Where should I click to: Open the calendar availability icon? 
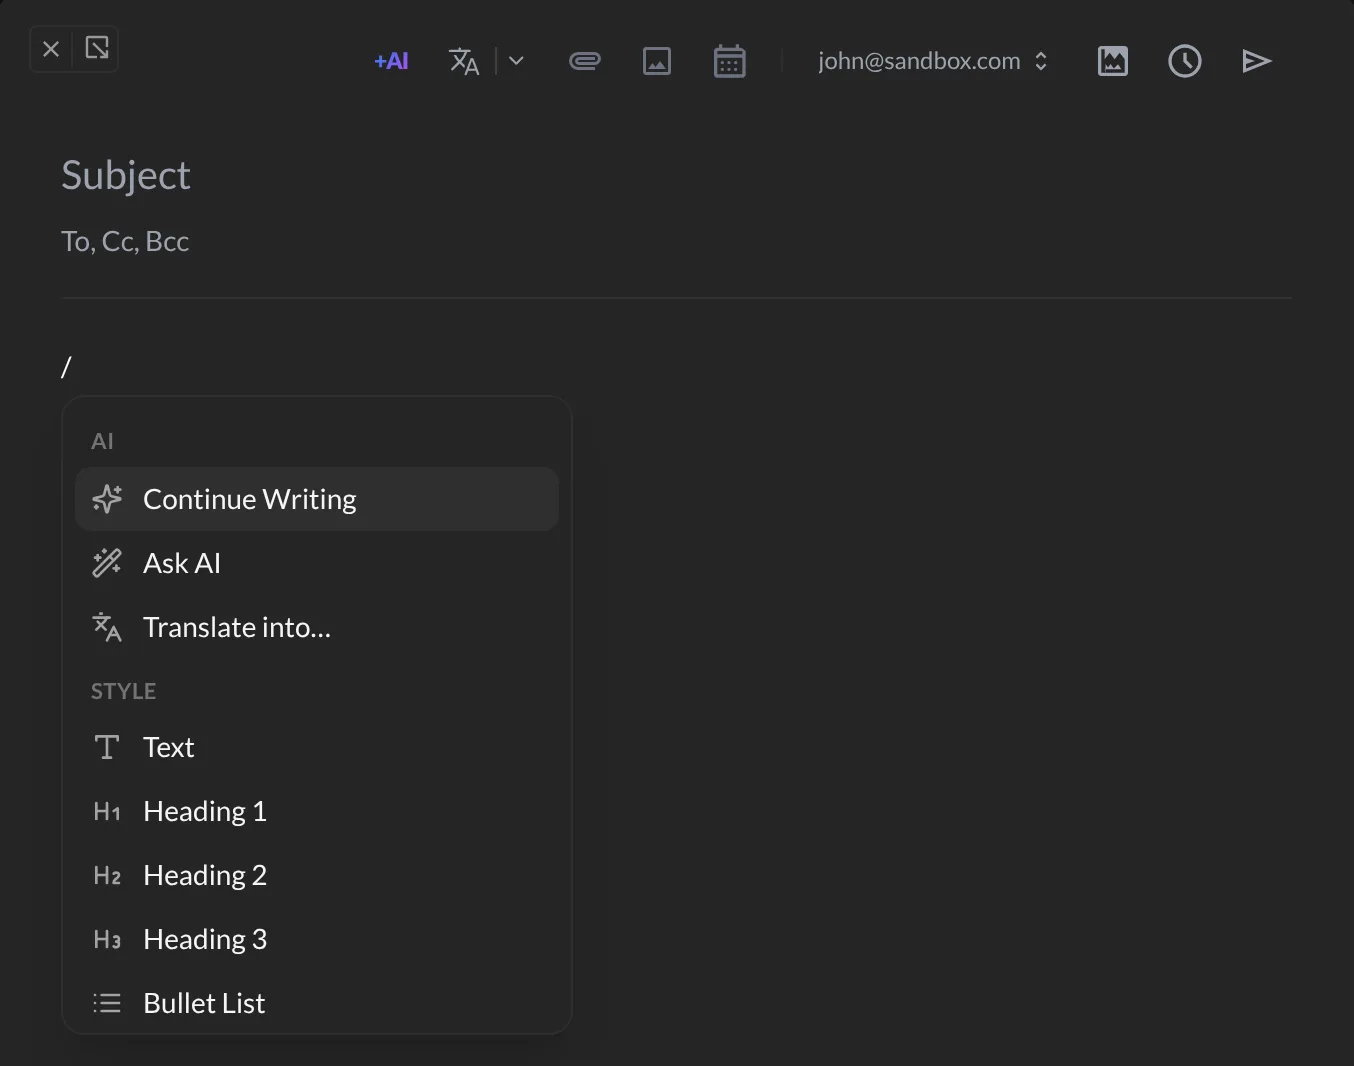[x=730, y=61]
